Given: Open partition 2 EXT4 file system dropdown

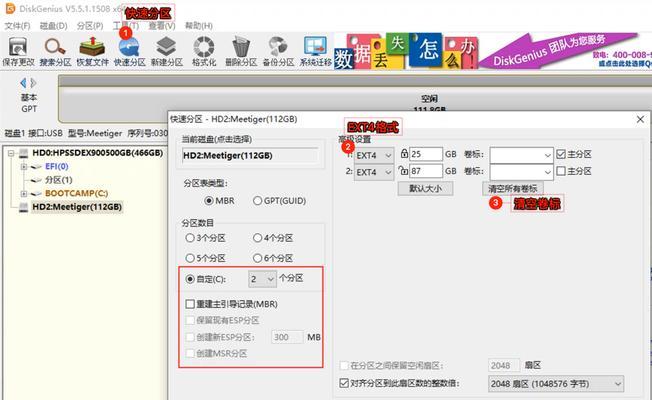Looking at the screenshot, I should (x=374, y=172).
